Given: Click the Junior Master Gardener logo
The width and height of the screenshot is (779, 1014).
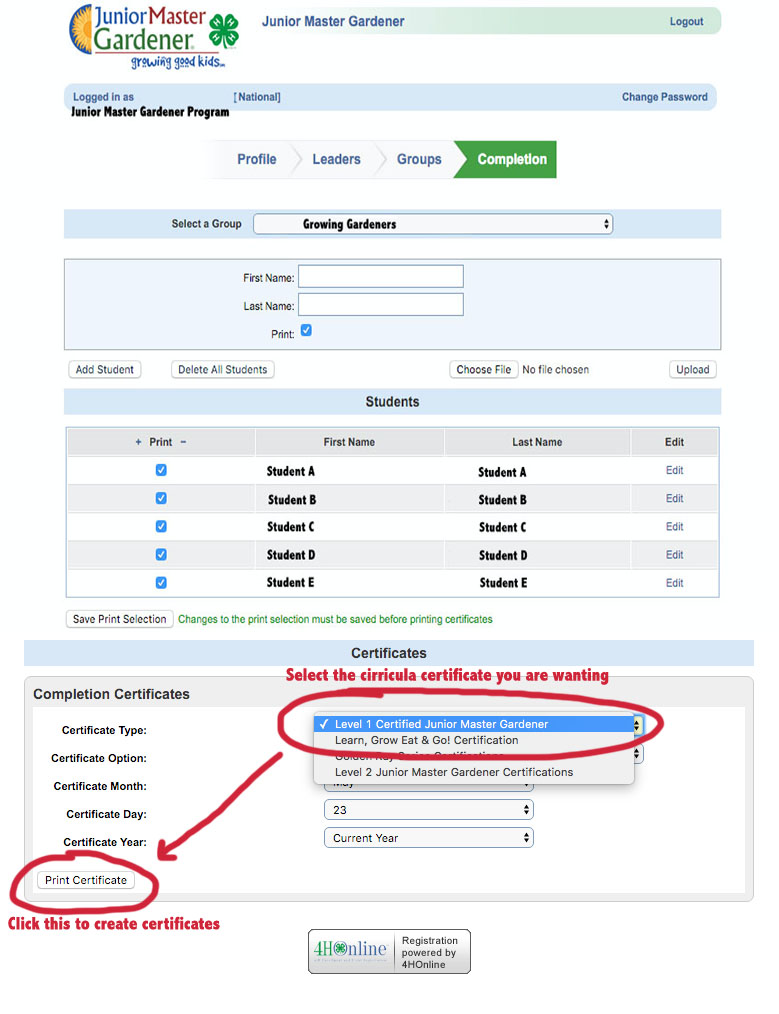Looking at the screenshot, I should click(153, 36).
